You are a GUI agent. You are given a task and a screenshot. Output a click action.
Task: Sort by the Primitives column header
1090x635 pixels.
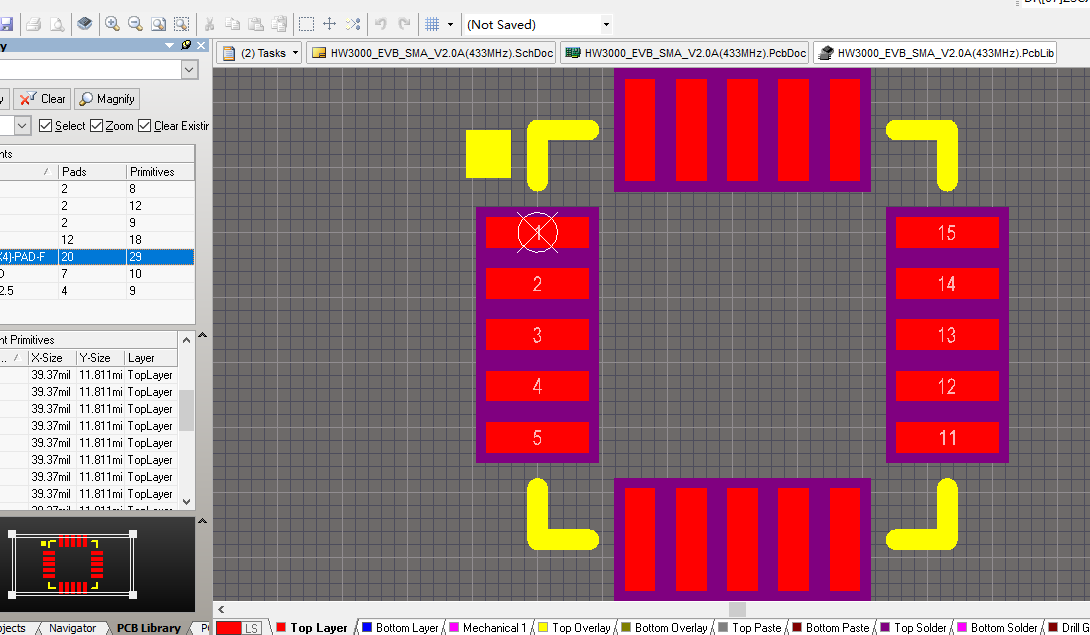[x=160, y=172]
